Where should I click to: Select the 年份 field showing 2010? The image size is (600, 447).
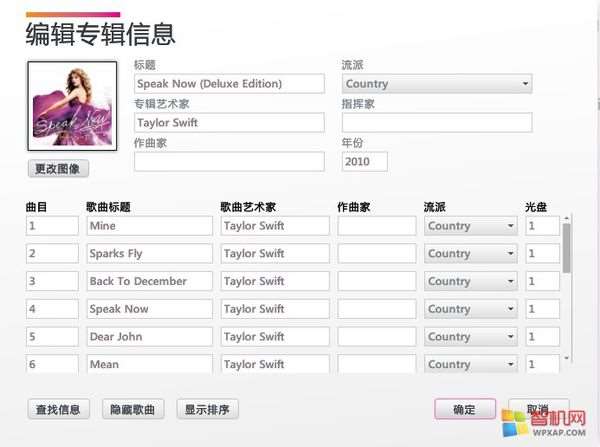point(365,162)
